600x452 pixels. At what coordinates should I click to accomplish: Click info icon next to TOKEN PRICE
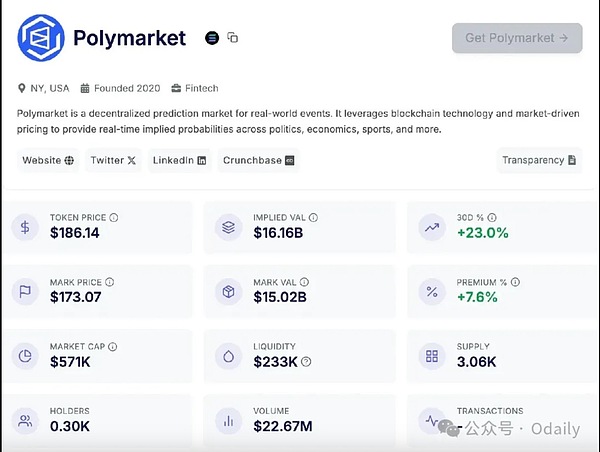click(x=113, y=217)
